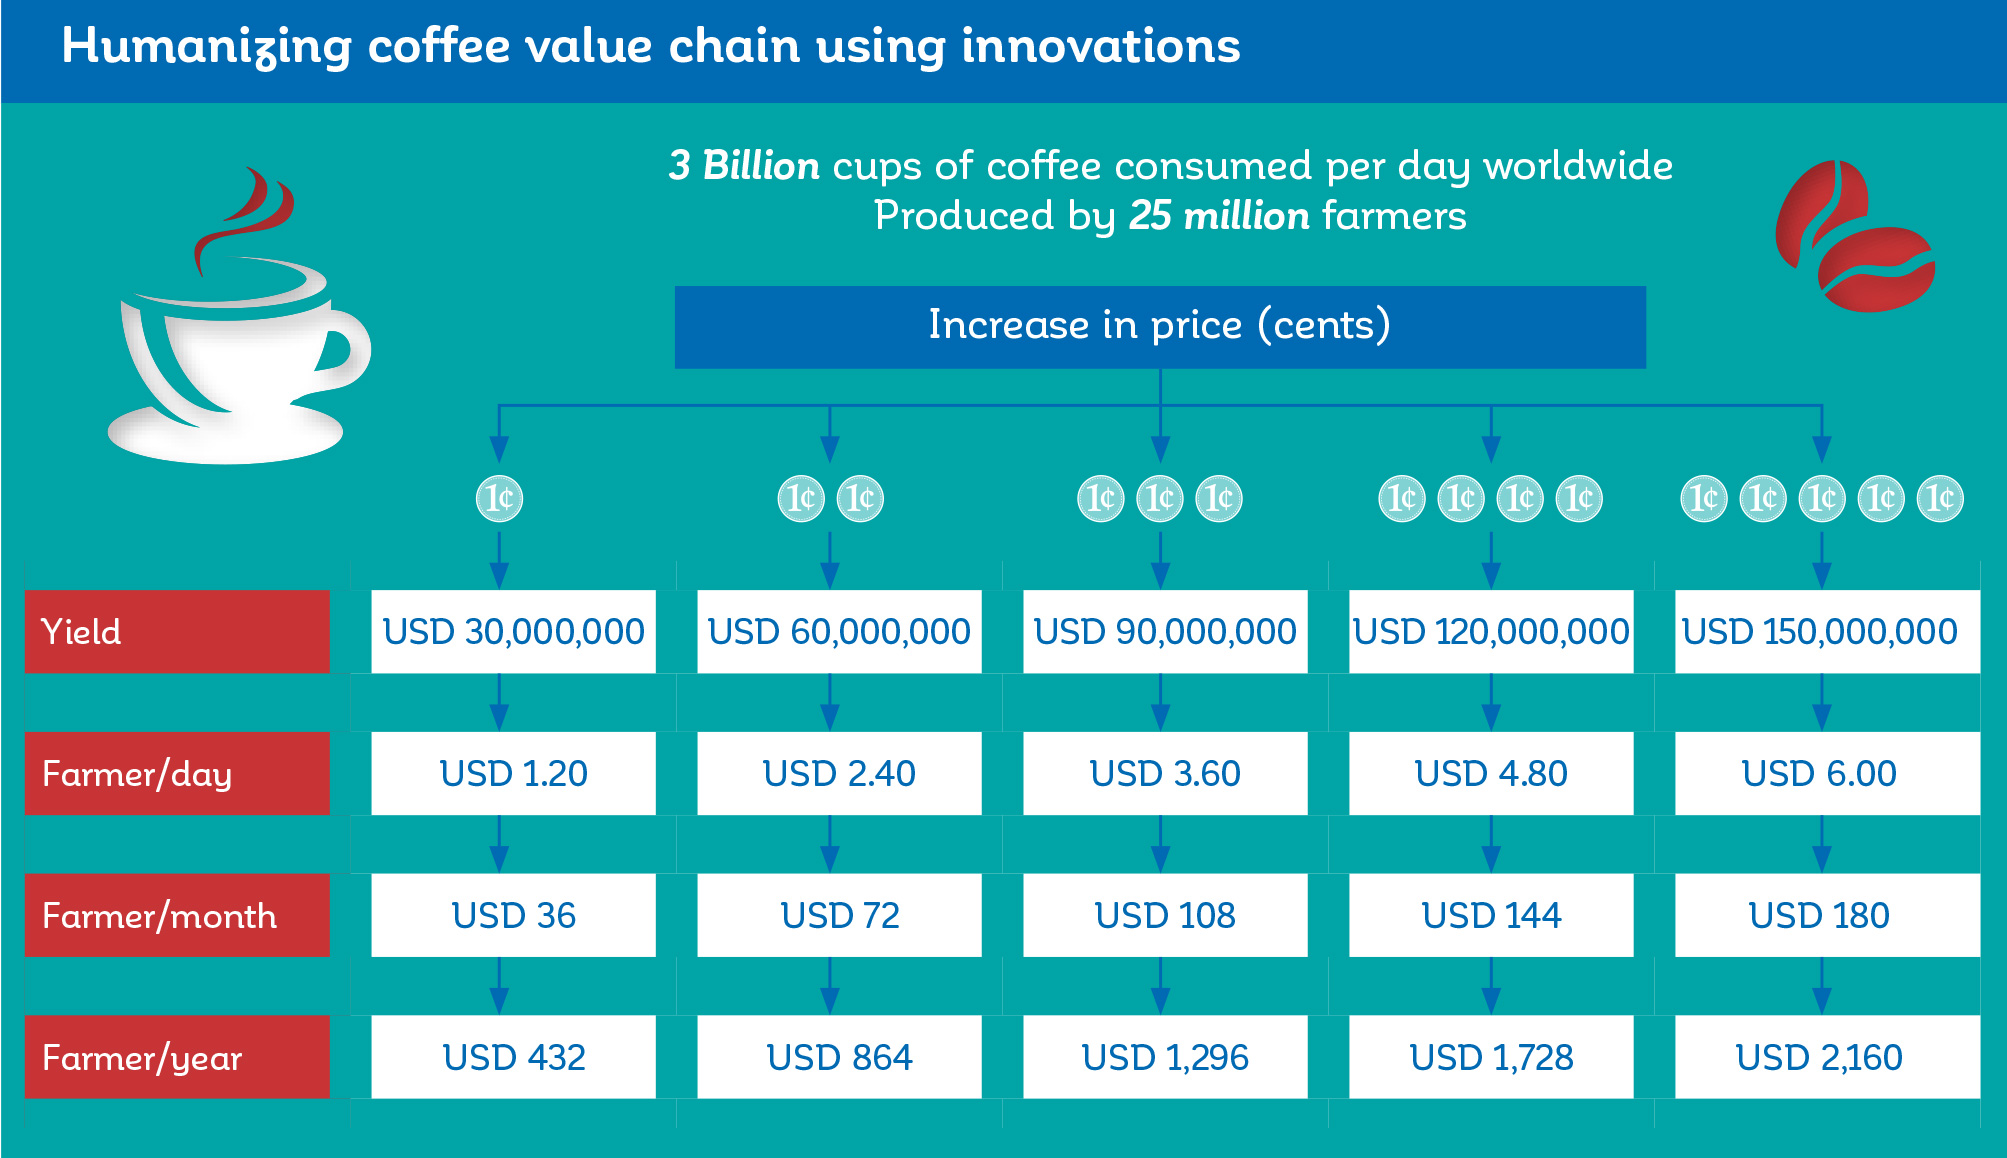Click the first coin in the five-cent group
This screenshot has width=2007, height=1158.
pos(1704,498)
